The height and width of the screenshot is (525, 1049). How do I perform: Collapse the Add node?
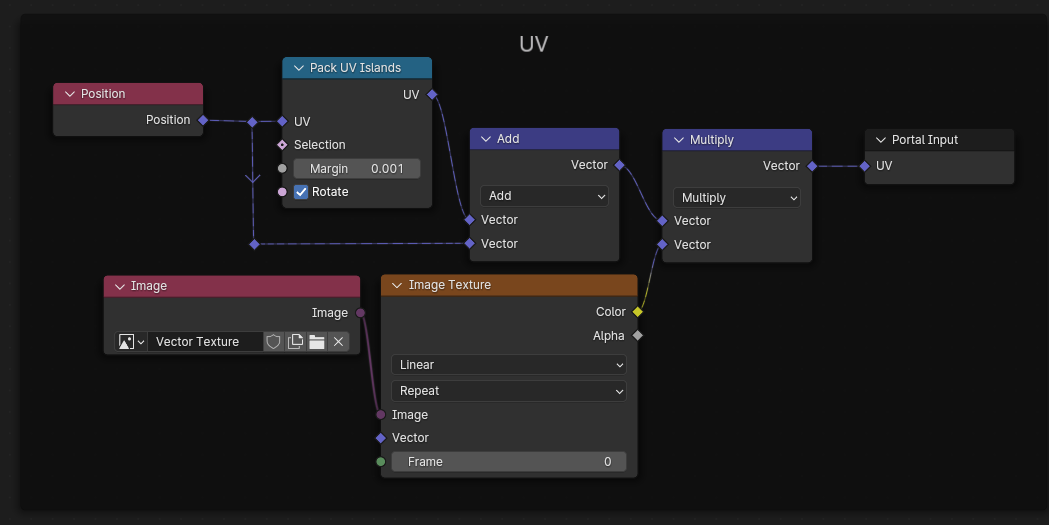(x=486, y=138)
